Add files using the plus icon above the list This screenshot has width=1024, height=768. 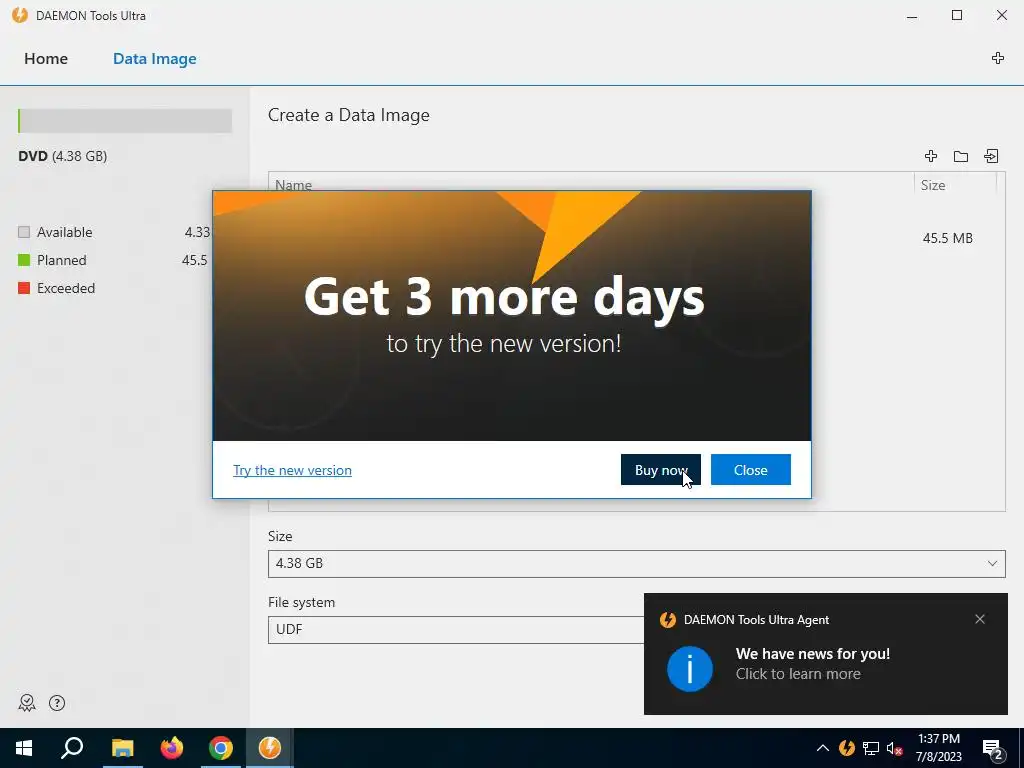tap(931, 156)
